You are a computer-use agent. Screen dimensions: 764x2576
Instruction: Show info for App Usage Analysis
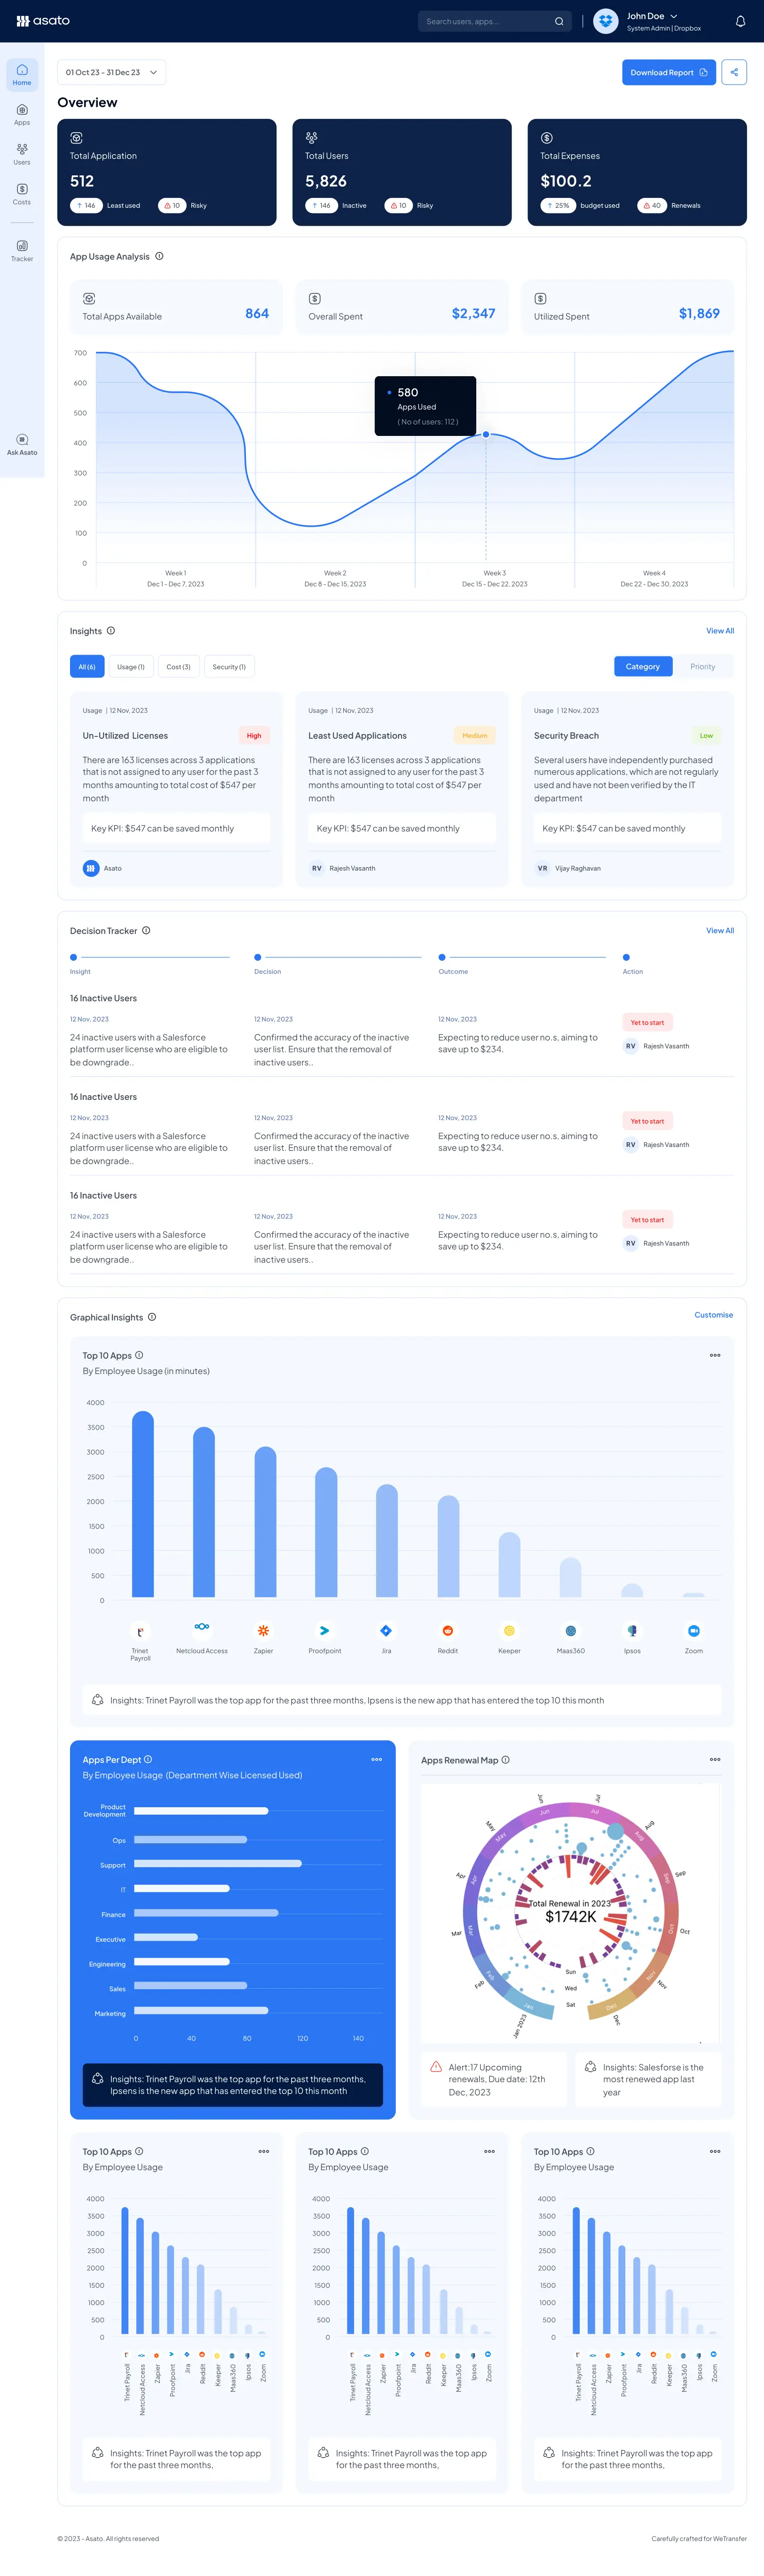pyautogui.click(x=159, y=256)
